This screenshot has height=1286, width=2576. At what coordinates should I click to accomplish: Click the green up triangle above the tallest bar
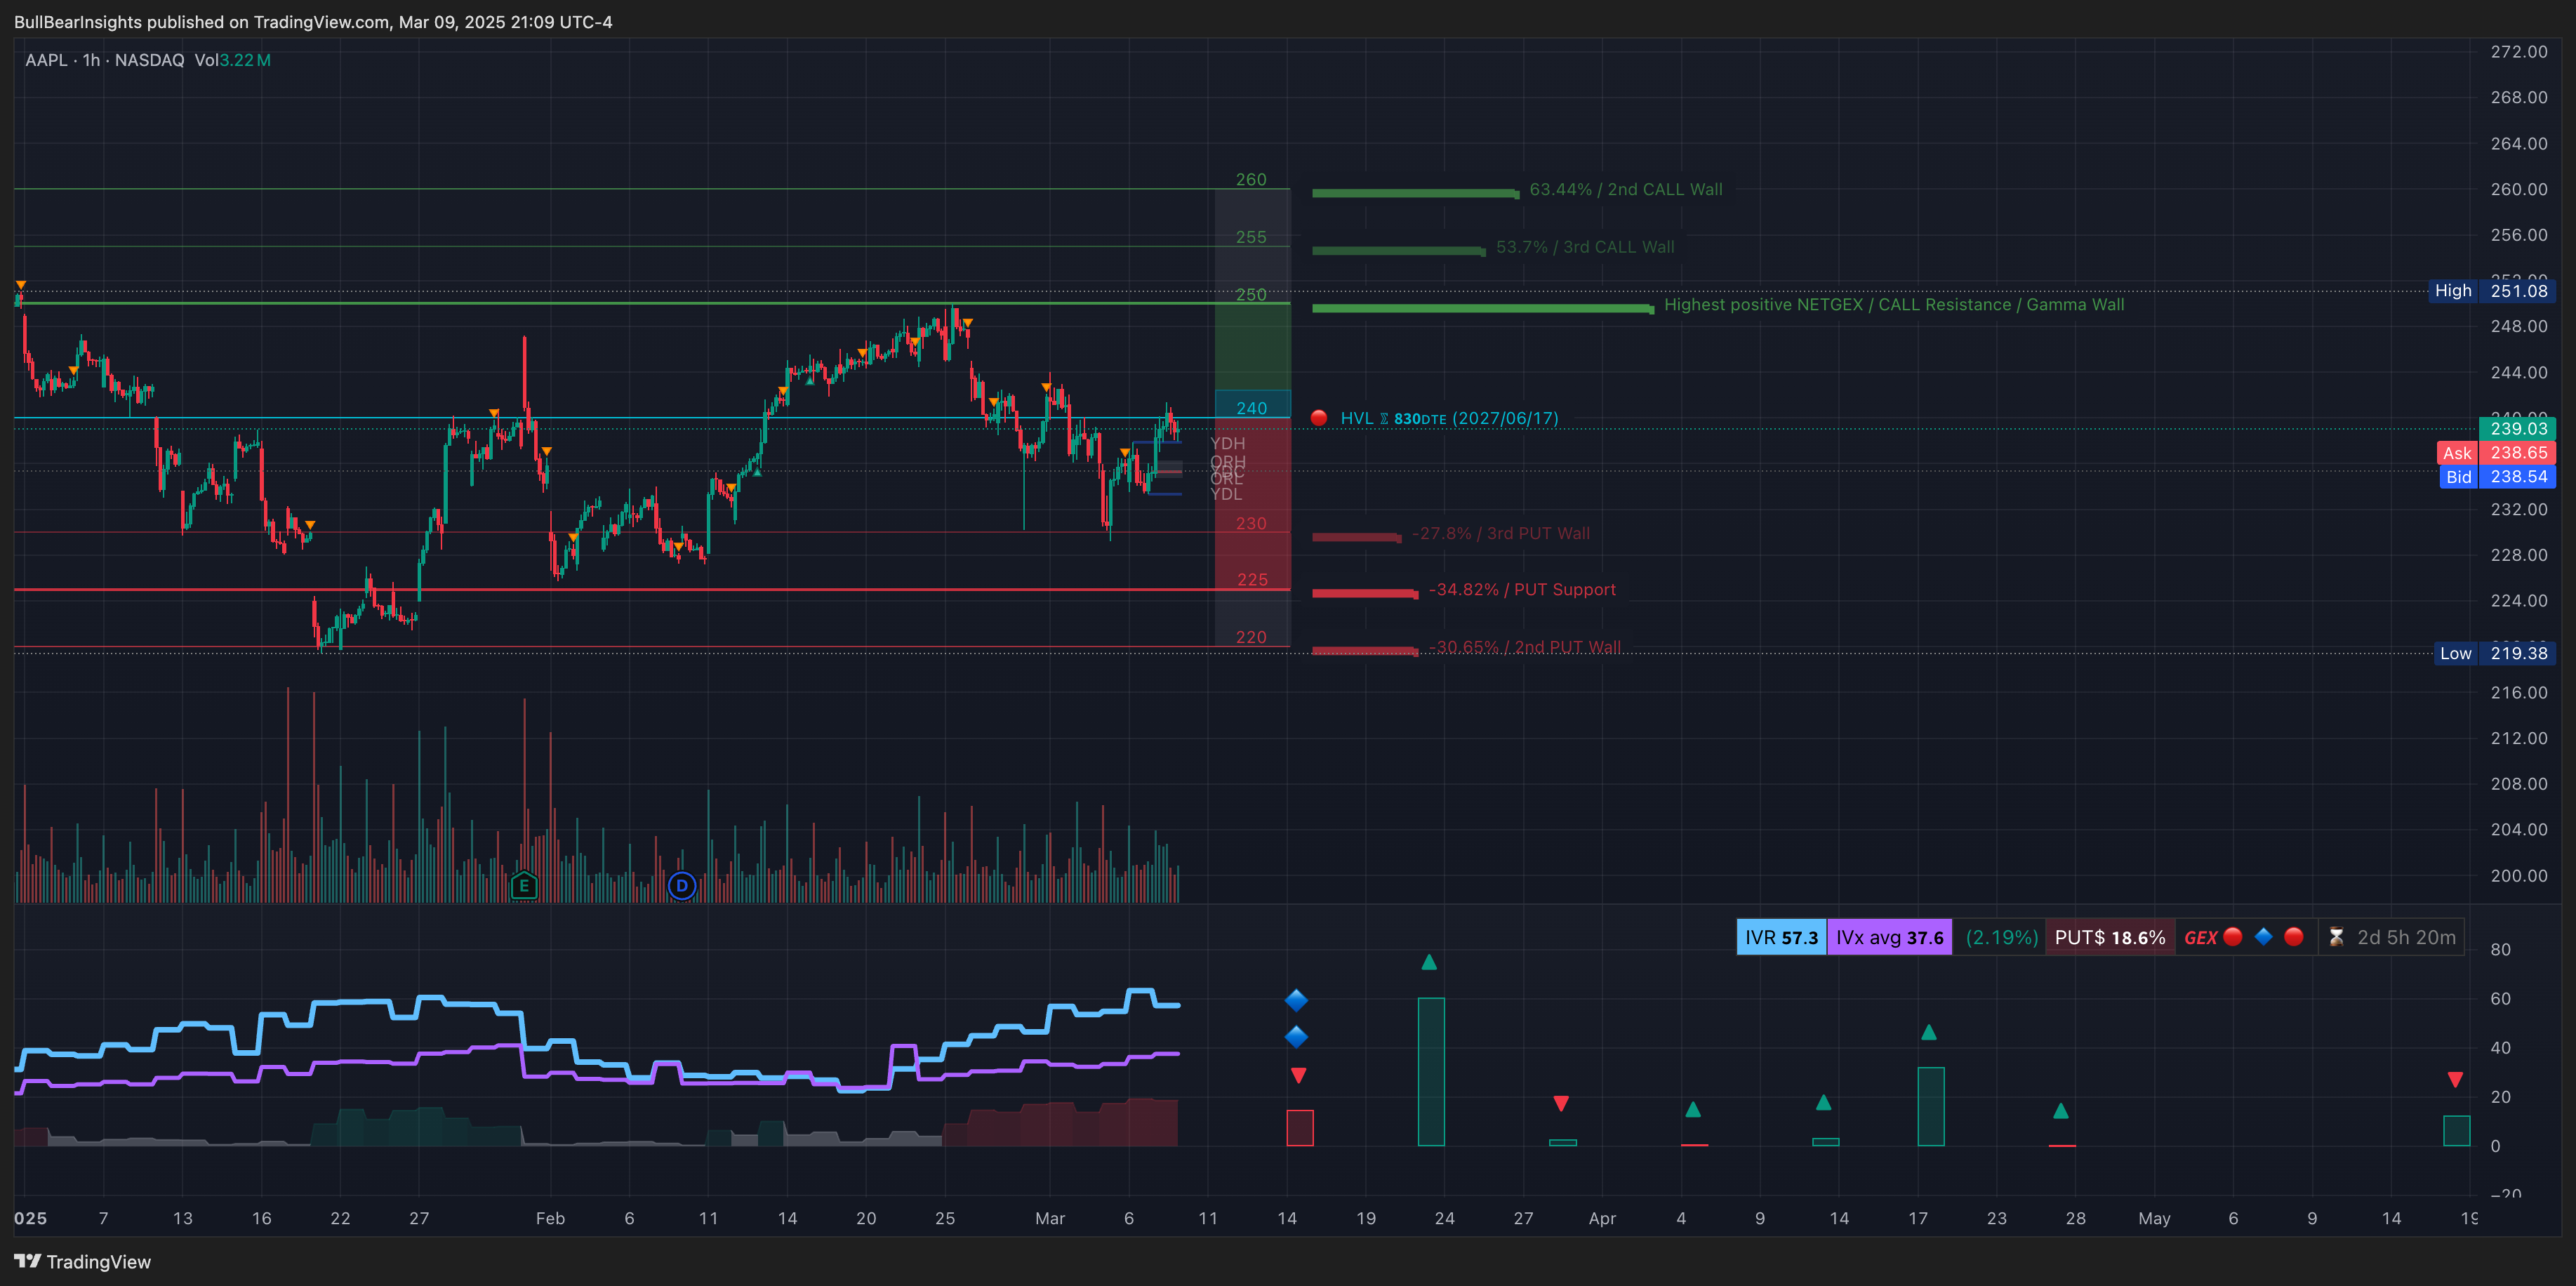pos(1429,962)
